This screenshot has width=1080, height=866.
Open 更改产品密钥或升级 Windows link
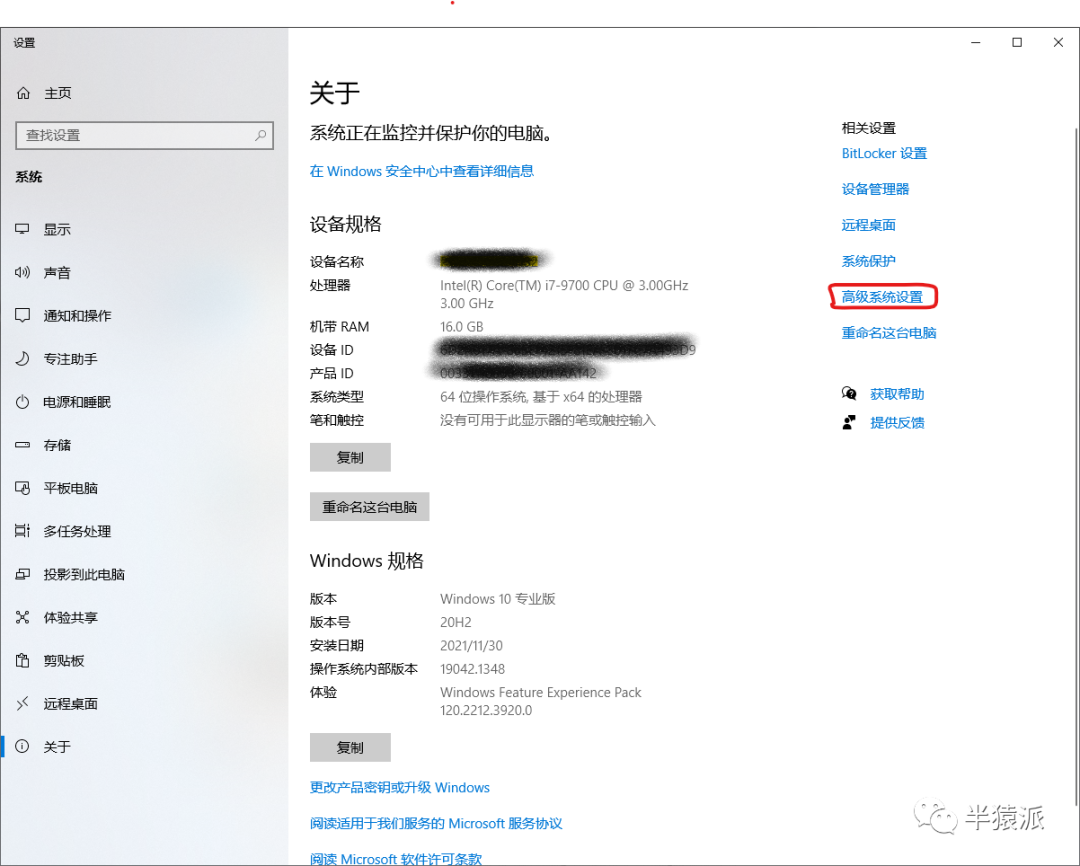coord(399,787)
